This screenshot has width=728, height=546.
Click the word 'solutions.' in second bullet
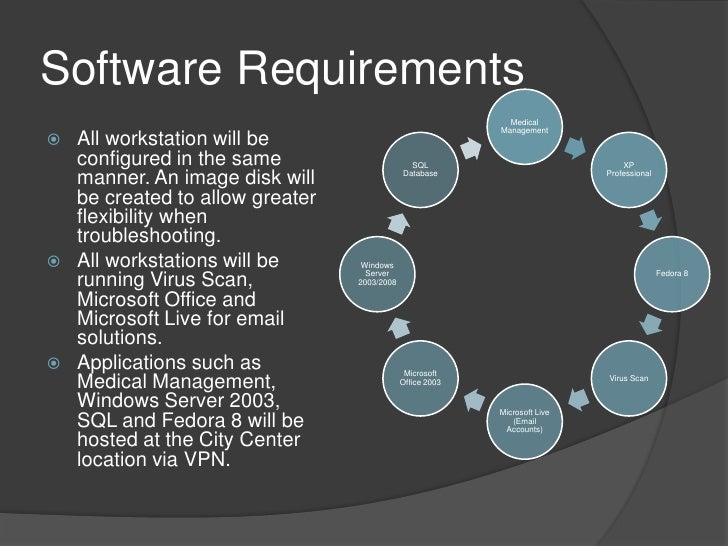point(120,338)
